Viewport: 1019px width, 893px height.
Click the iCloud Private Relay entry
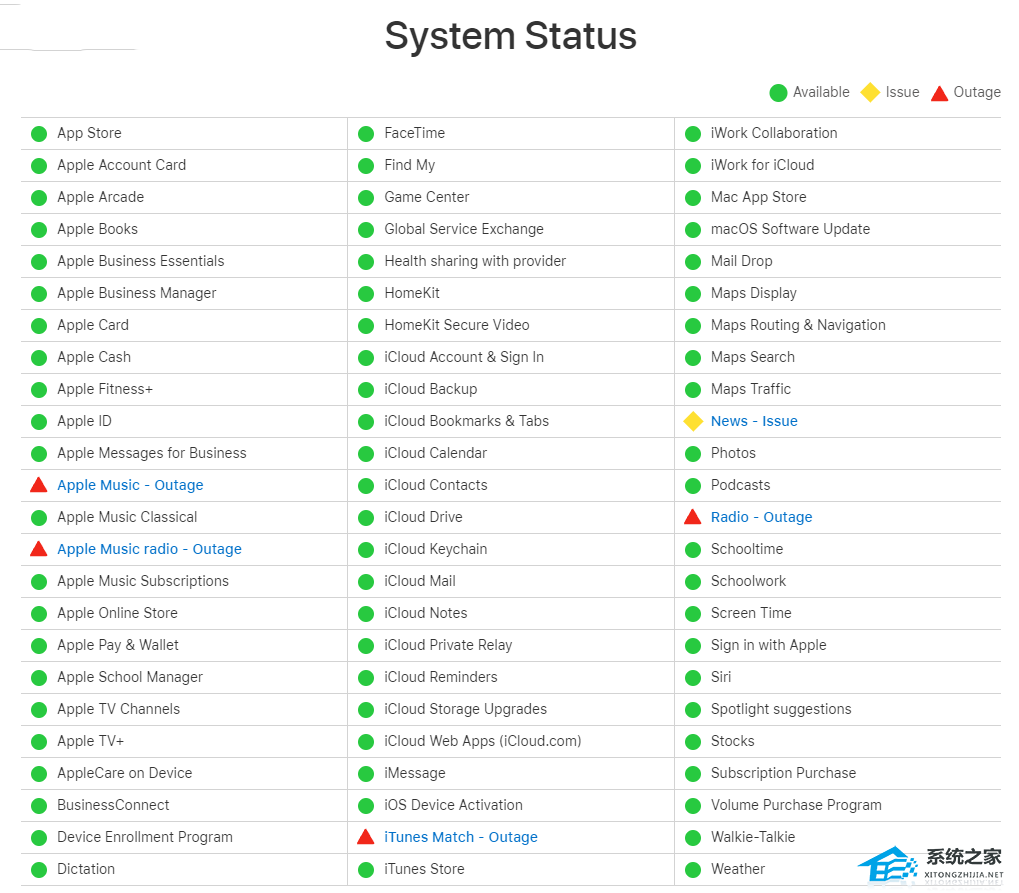click(x=448, y=645)
